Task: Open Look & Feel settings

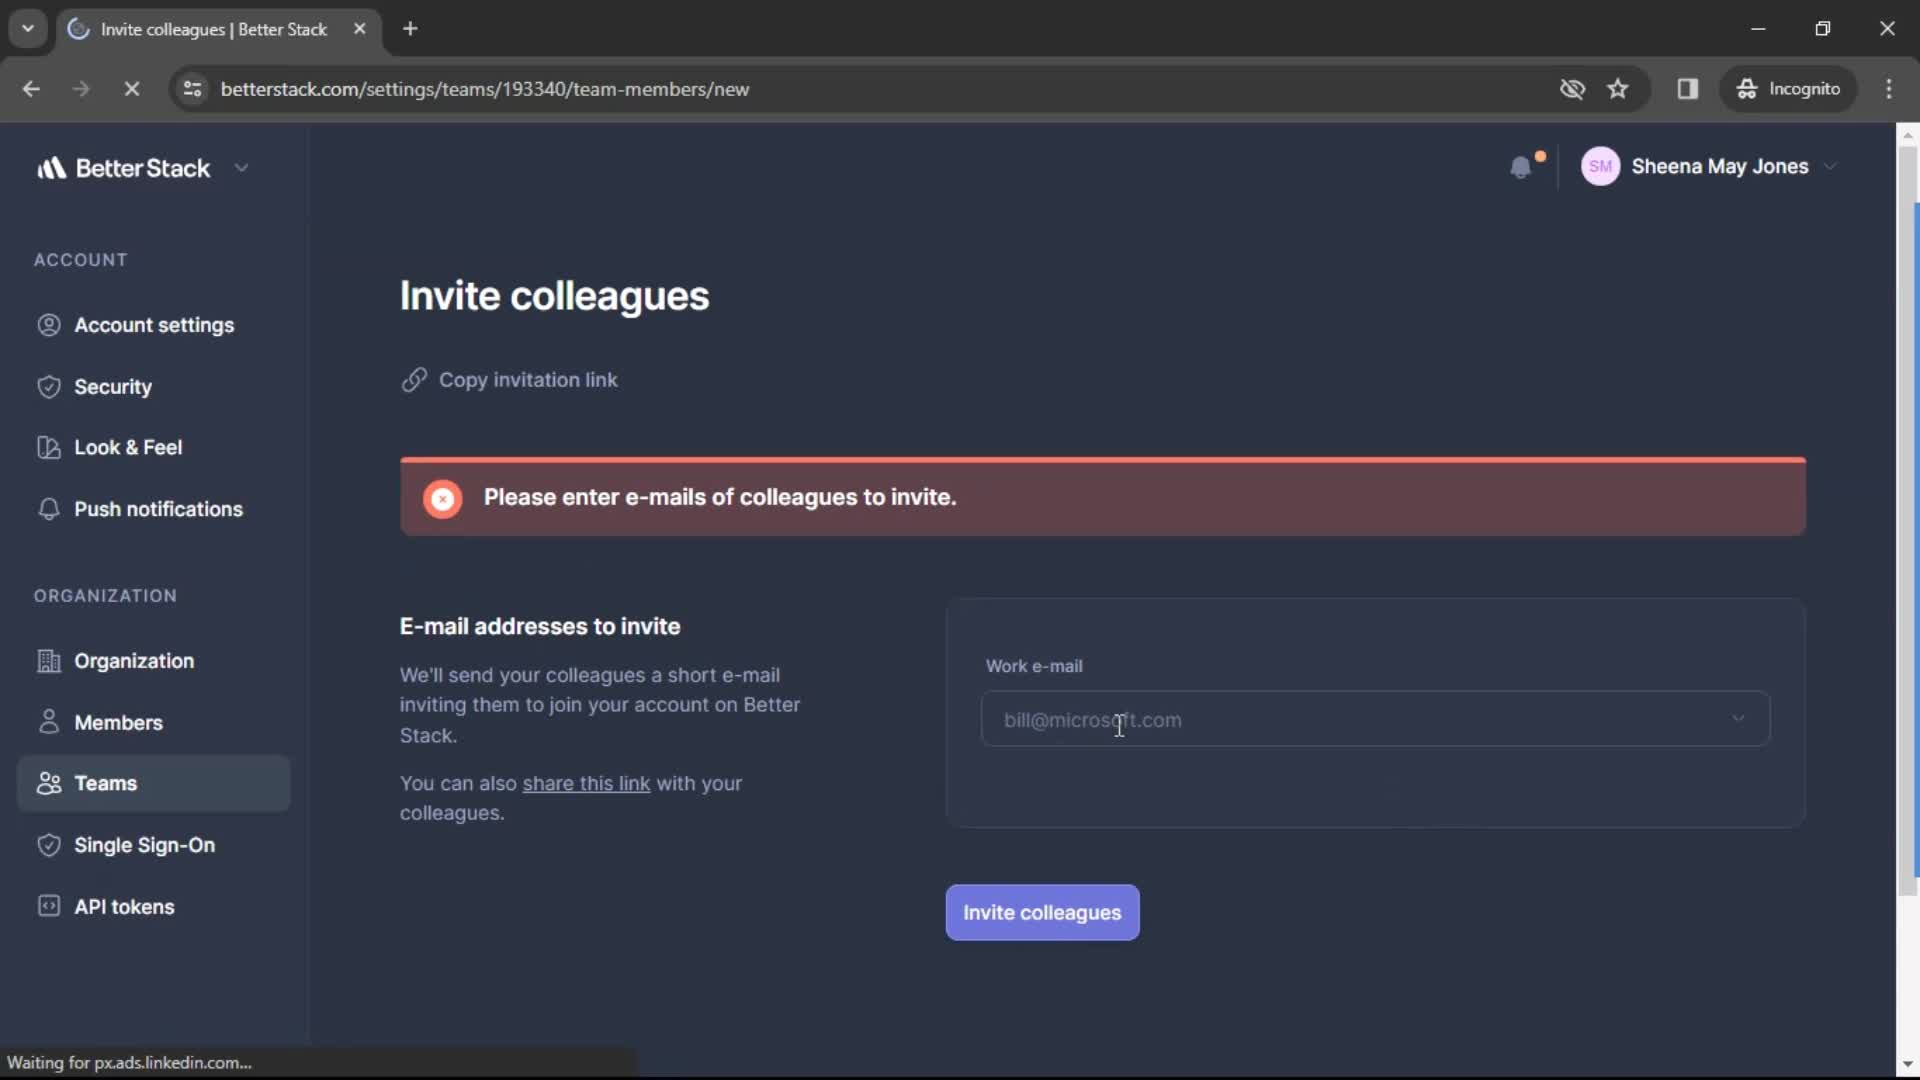Action: click(154, 448)
